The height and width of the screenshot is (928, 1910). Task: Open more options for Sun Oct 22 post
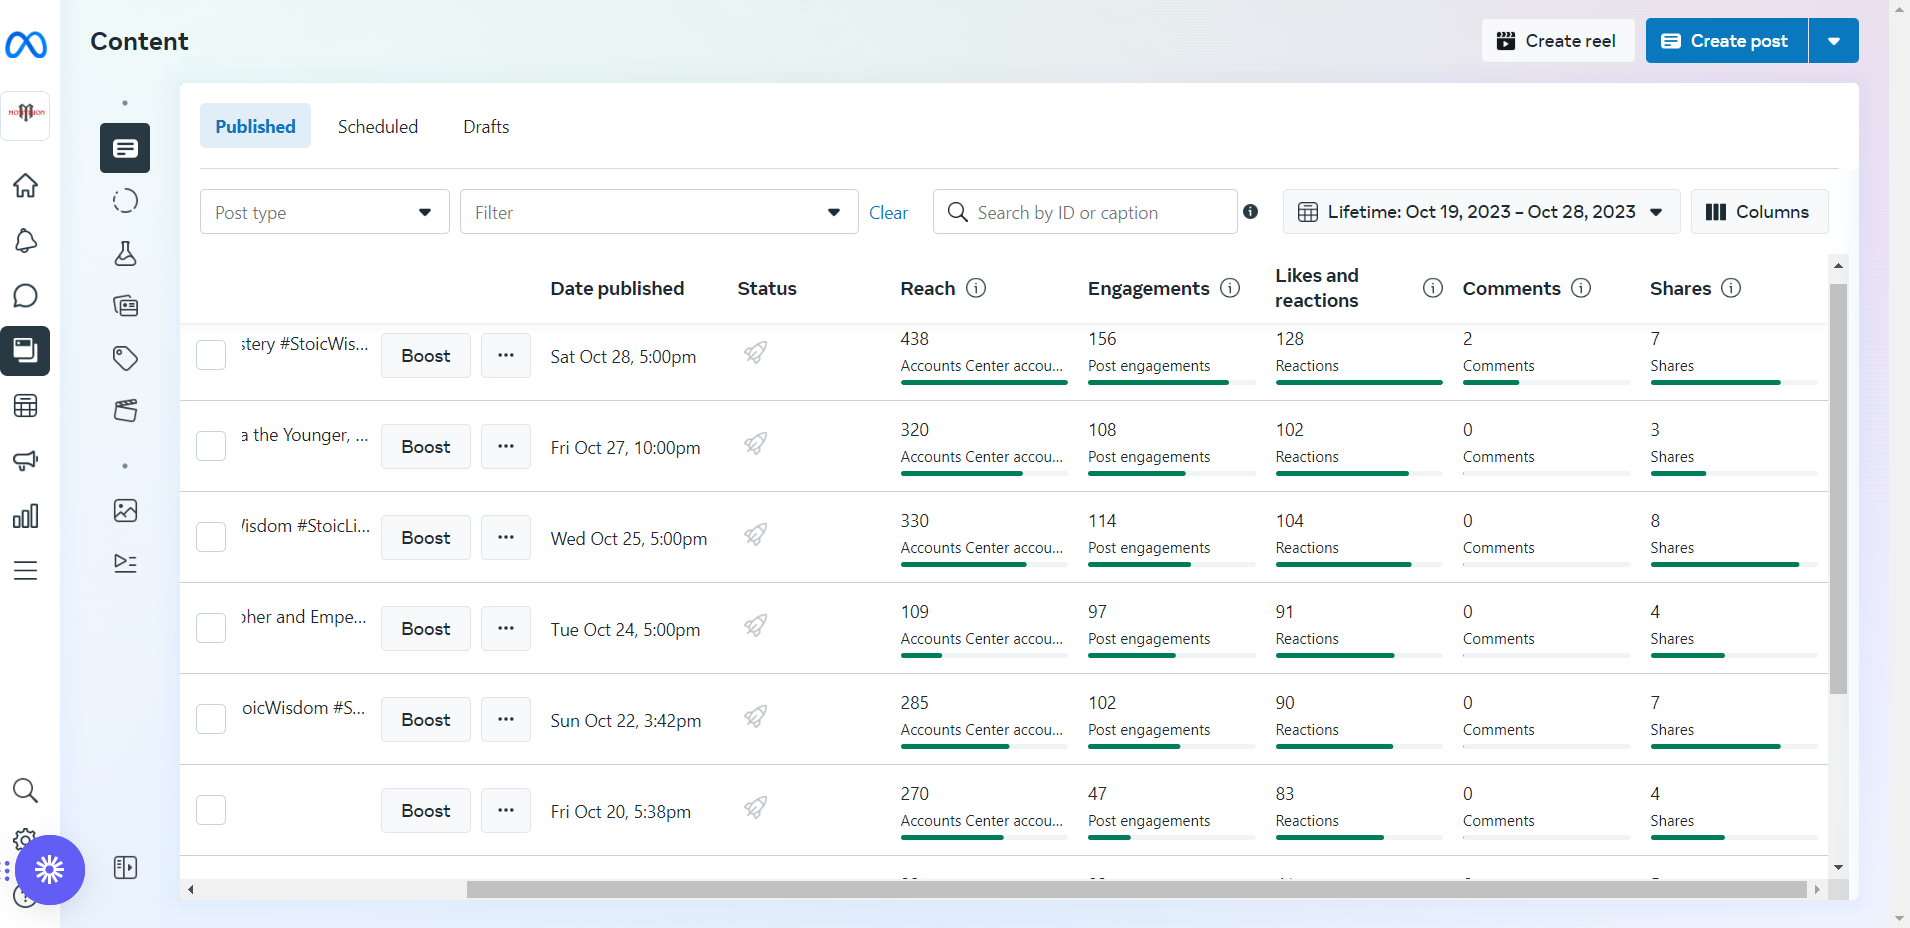506,720
